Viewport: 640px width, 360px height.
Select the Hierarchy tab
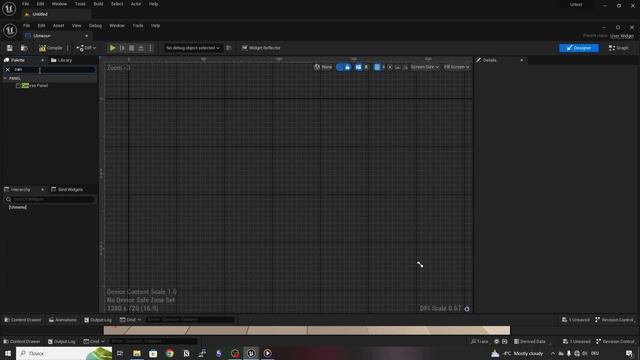click(20, 190)
